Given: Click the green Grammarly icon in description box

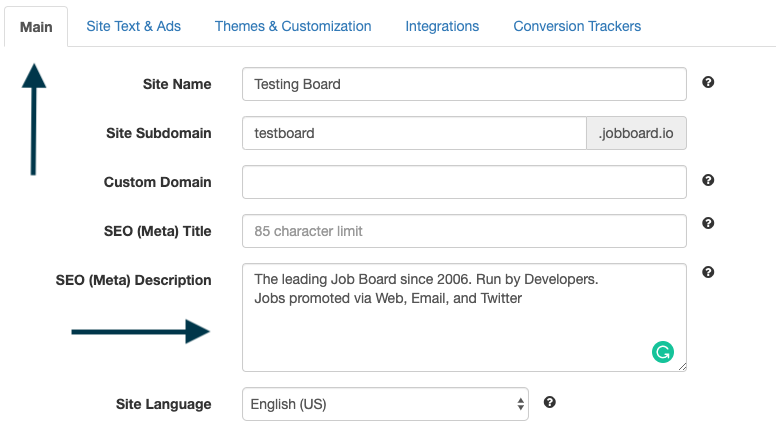Looking at the screenshot, I should [x=662, y=351].
